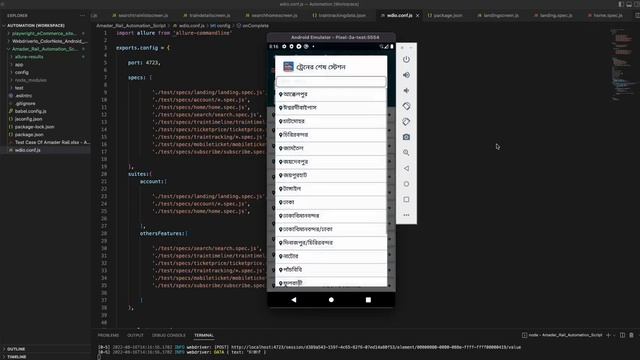Expand config folder in explorer
Screen dimensions: 640x360
(22, 72)
